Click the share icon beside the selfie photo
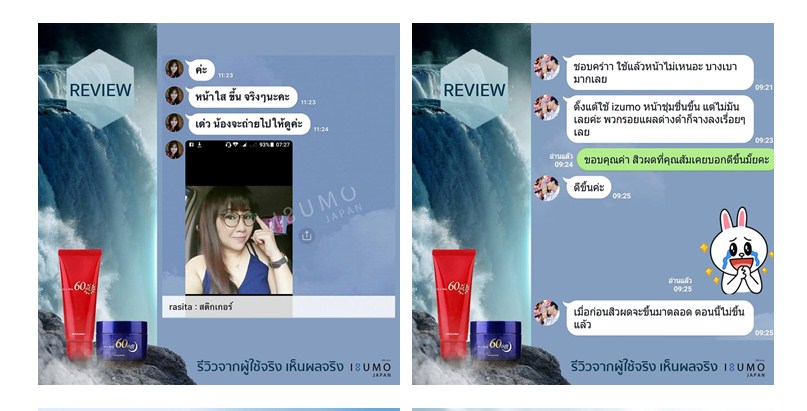Image resolution: width=807 pixels, height=411 pixels. pos(307,236)
